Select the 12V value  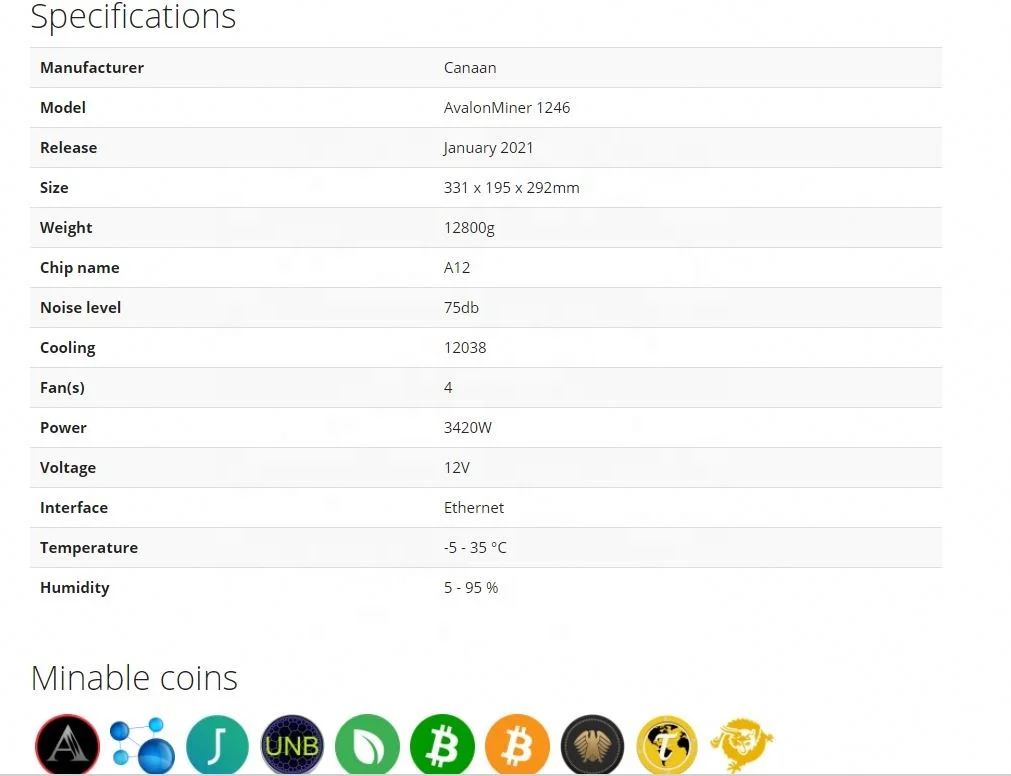[x=456, y=467]
